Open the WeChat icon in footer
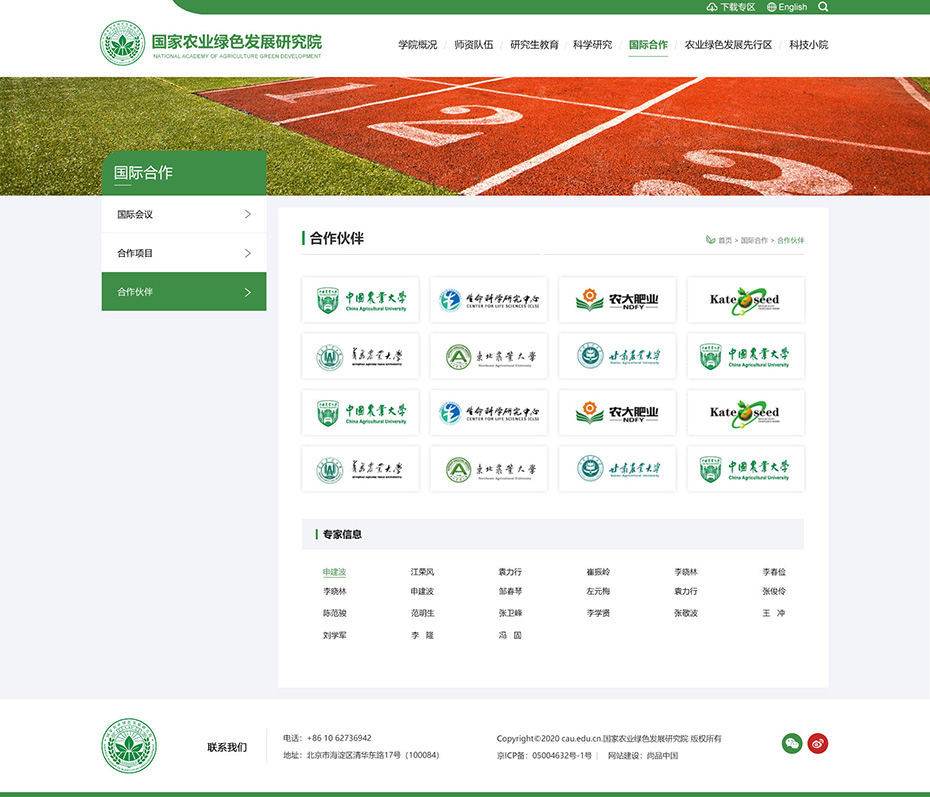This screenshot has height=797, width=930. [x=792, y=743]
